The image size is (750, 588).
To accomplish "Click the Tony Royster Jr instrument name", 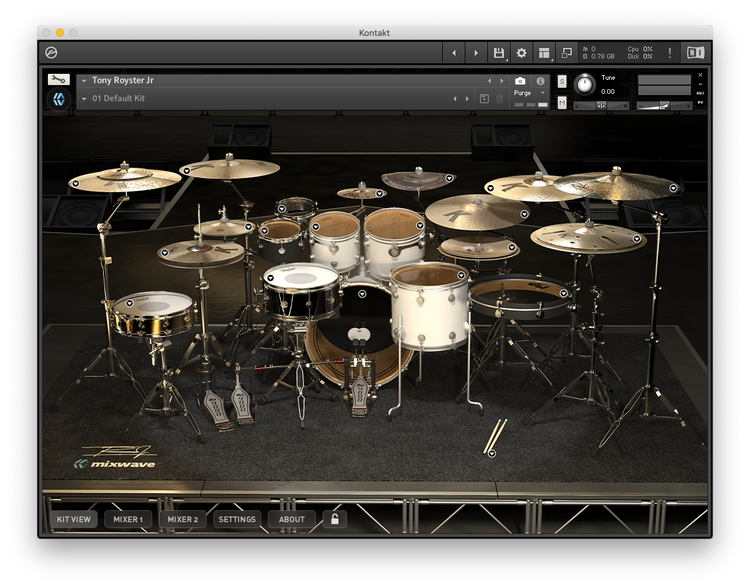I will [x=123, y=80].
